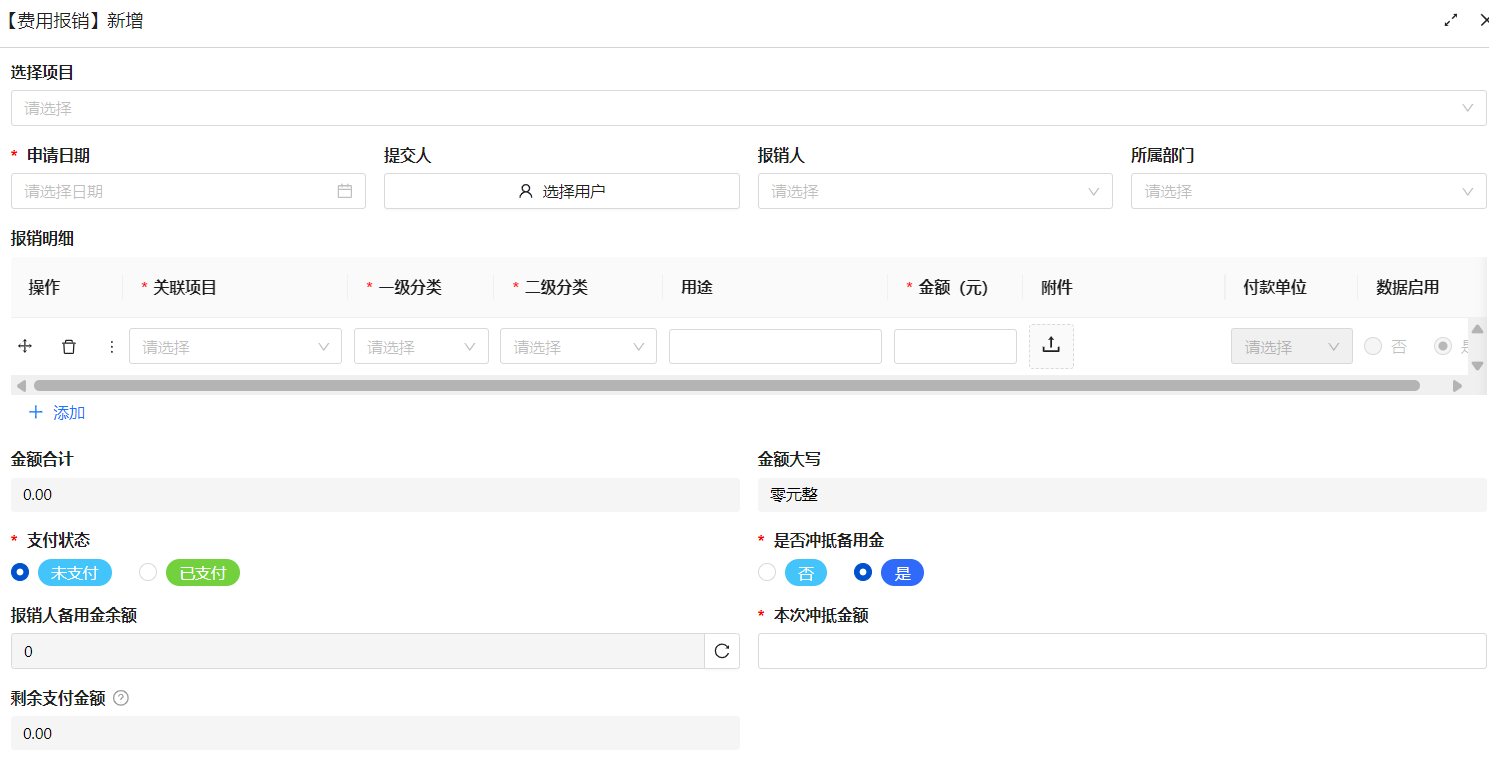
Task: Click the 付款单位 column header
Action: pos(1275,287)
